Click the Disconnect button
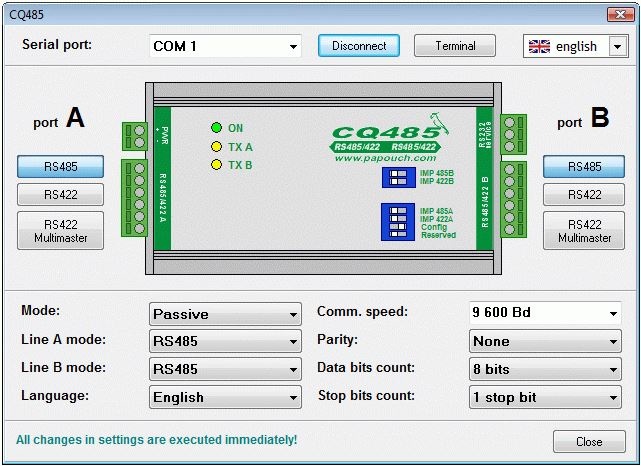 (359, 46)
